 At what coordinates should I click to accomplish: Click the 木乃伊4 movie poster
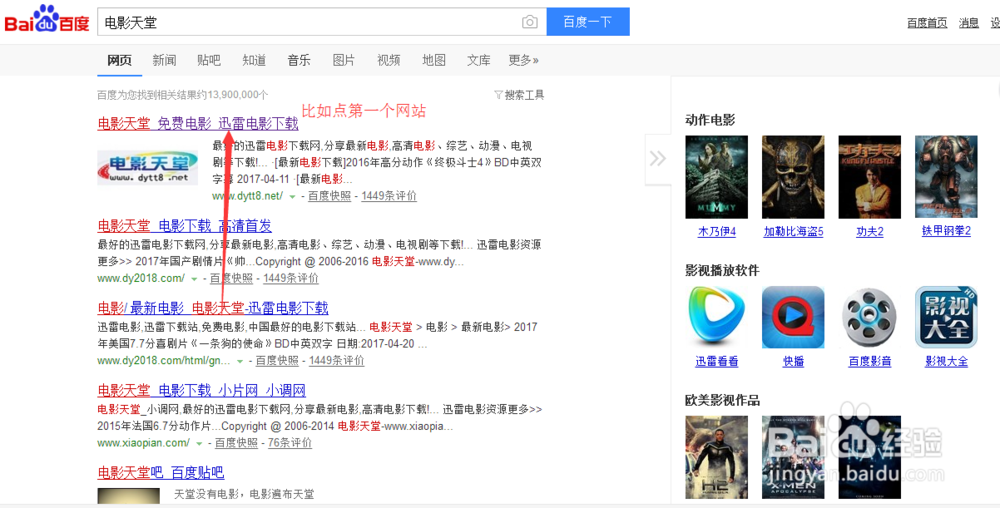tap(716, 177)
